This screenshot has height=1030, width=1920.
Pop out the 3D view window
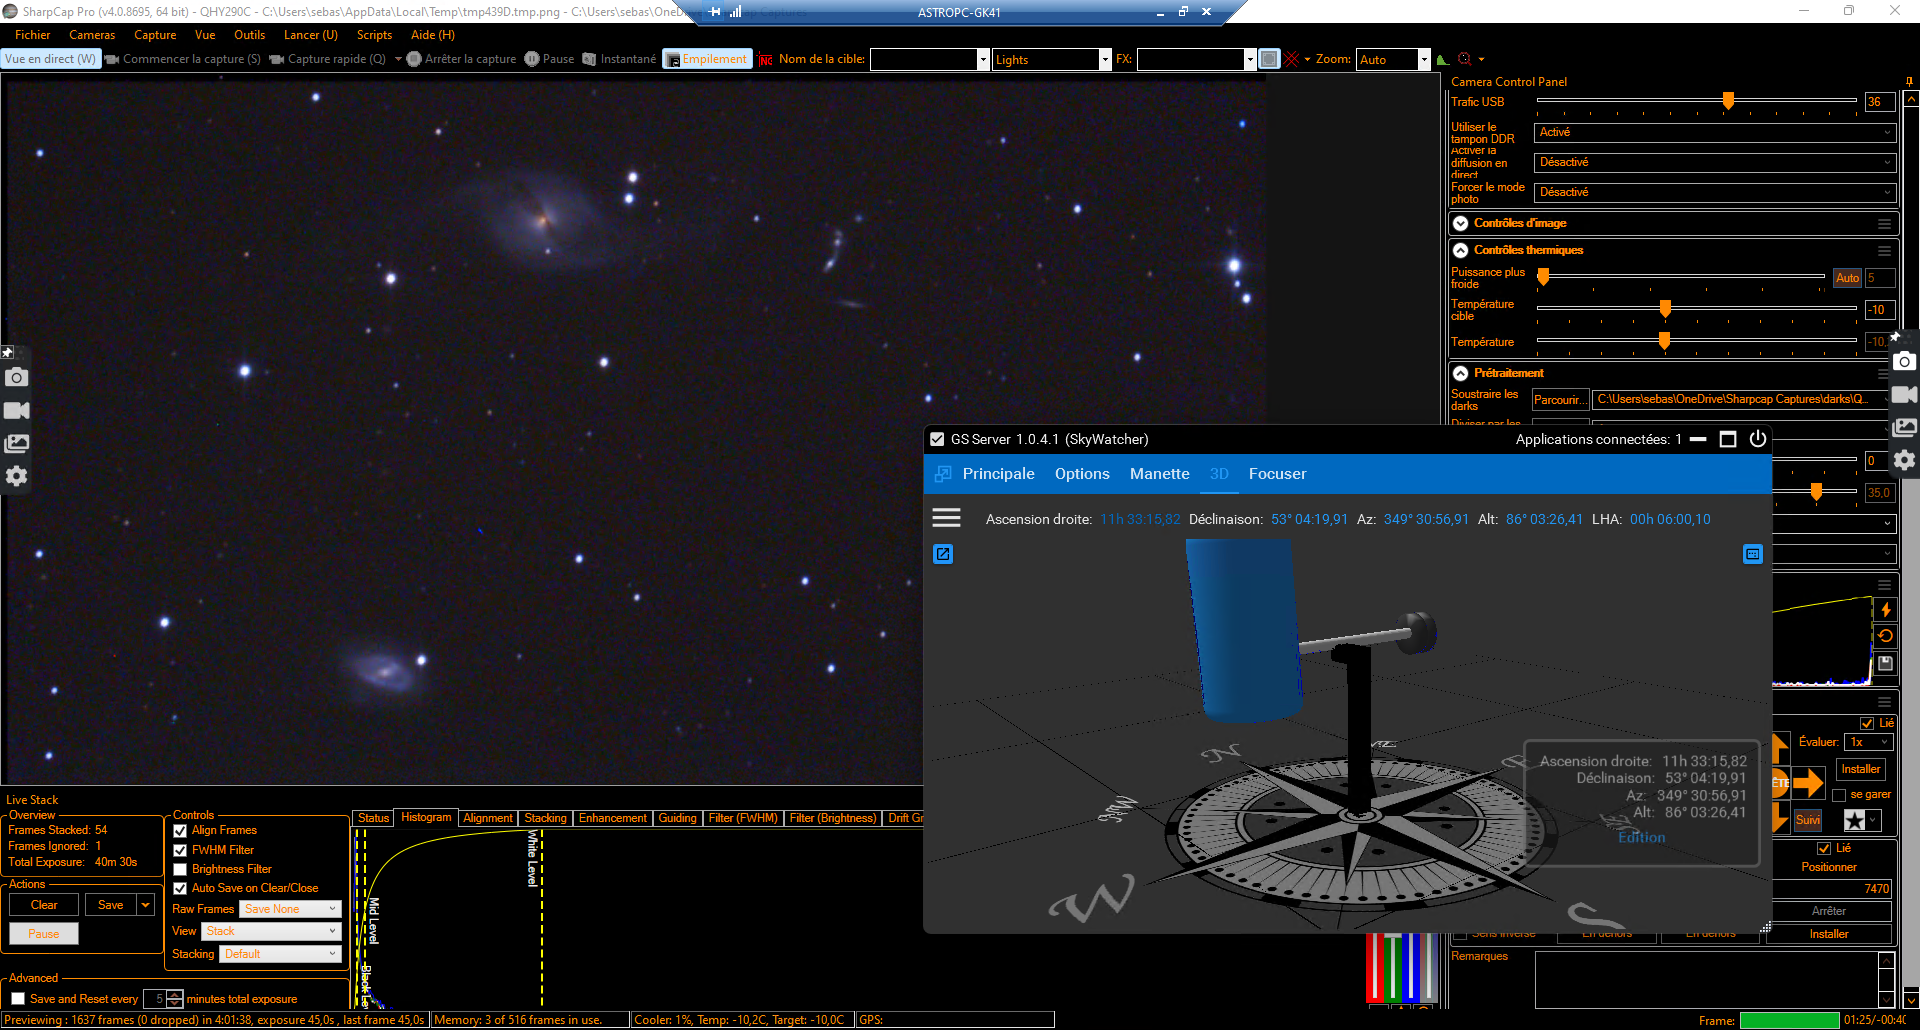pos(943,554)
